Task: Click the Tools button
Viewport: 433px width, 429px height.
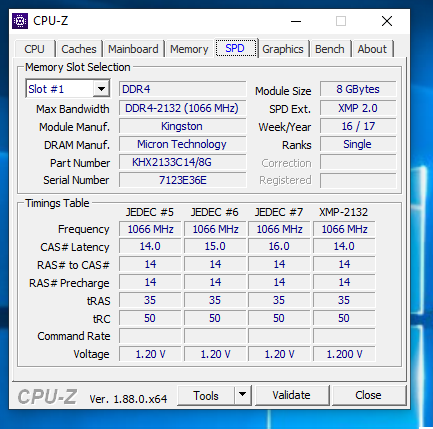Action: point(206,395)
